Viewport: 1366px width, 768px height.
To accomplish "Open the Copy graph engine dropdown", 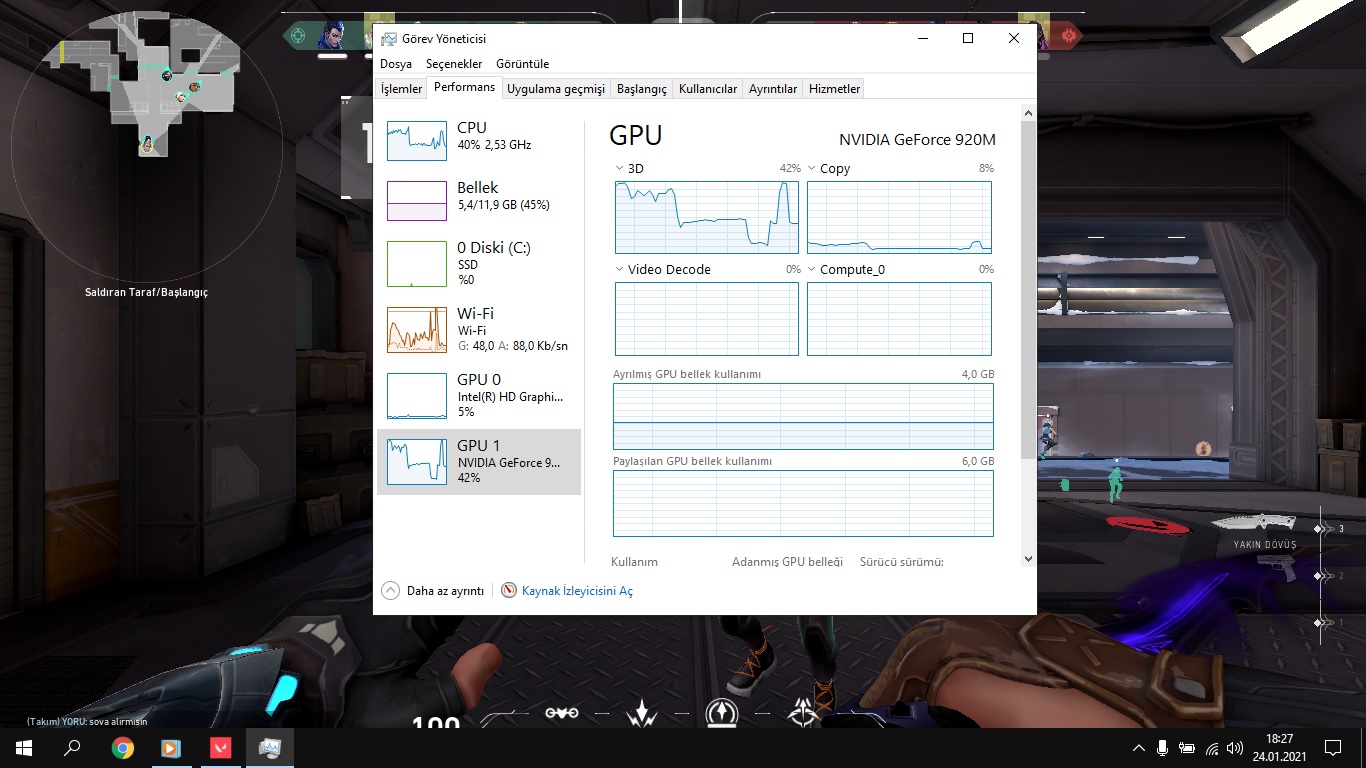I will coord(812,169).
